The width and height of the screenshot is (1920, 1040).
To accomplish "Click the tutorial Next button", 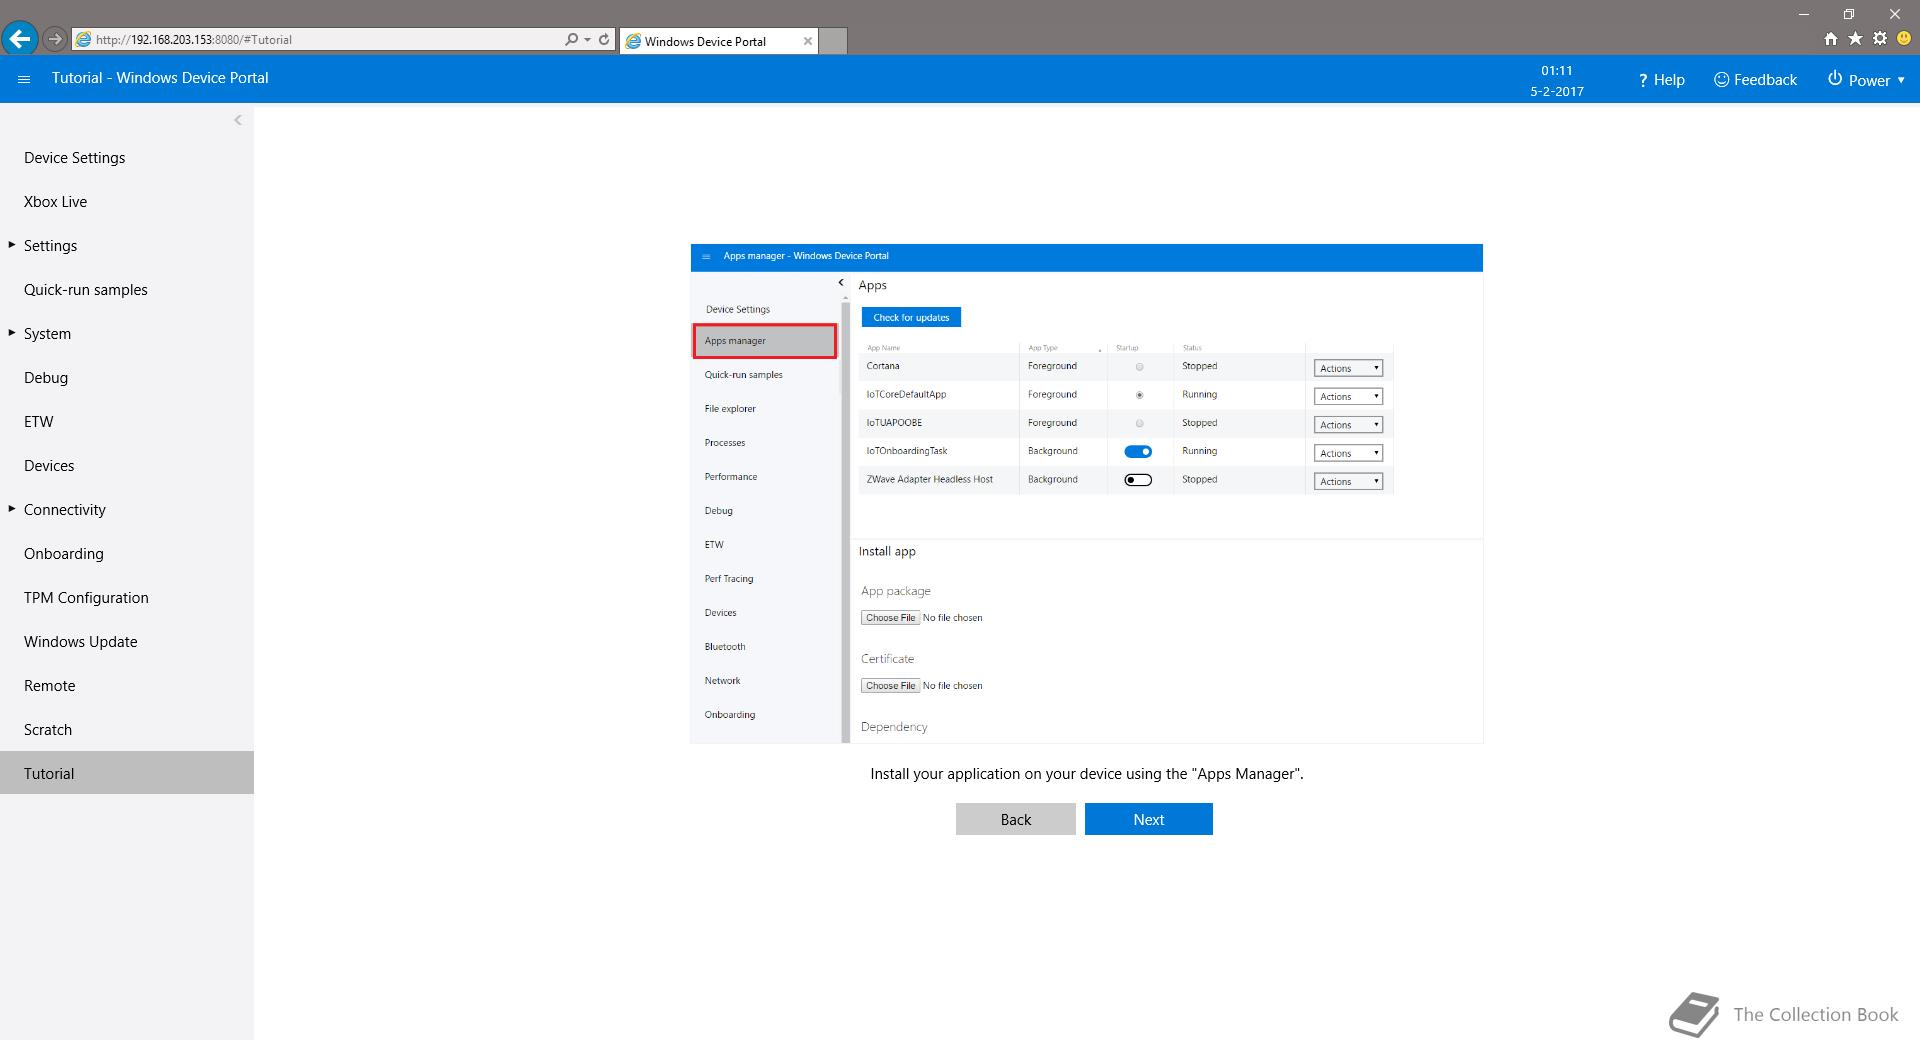I will pyautogui.click(x=1148, y=819).
